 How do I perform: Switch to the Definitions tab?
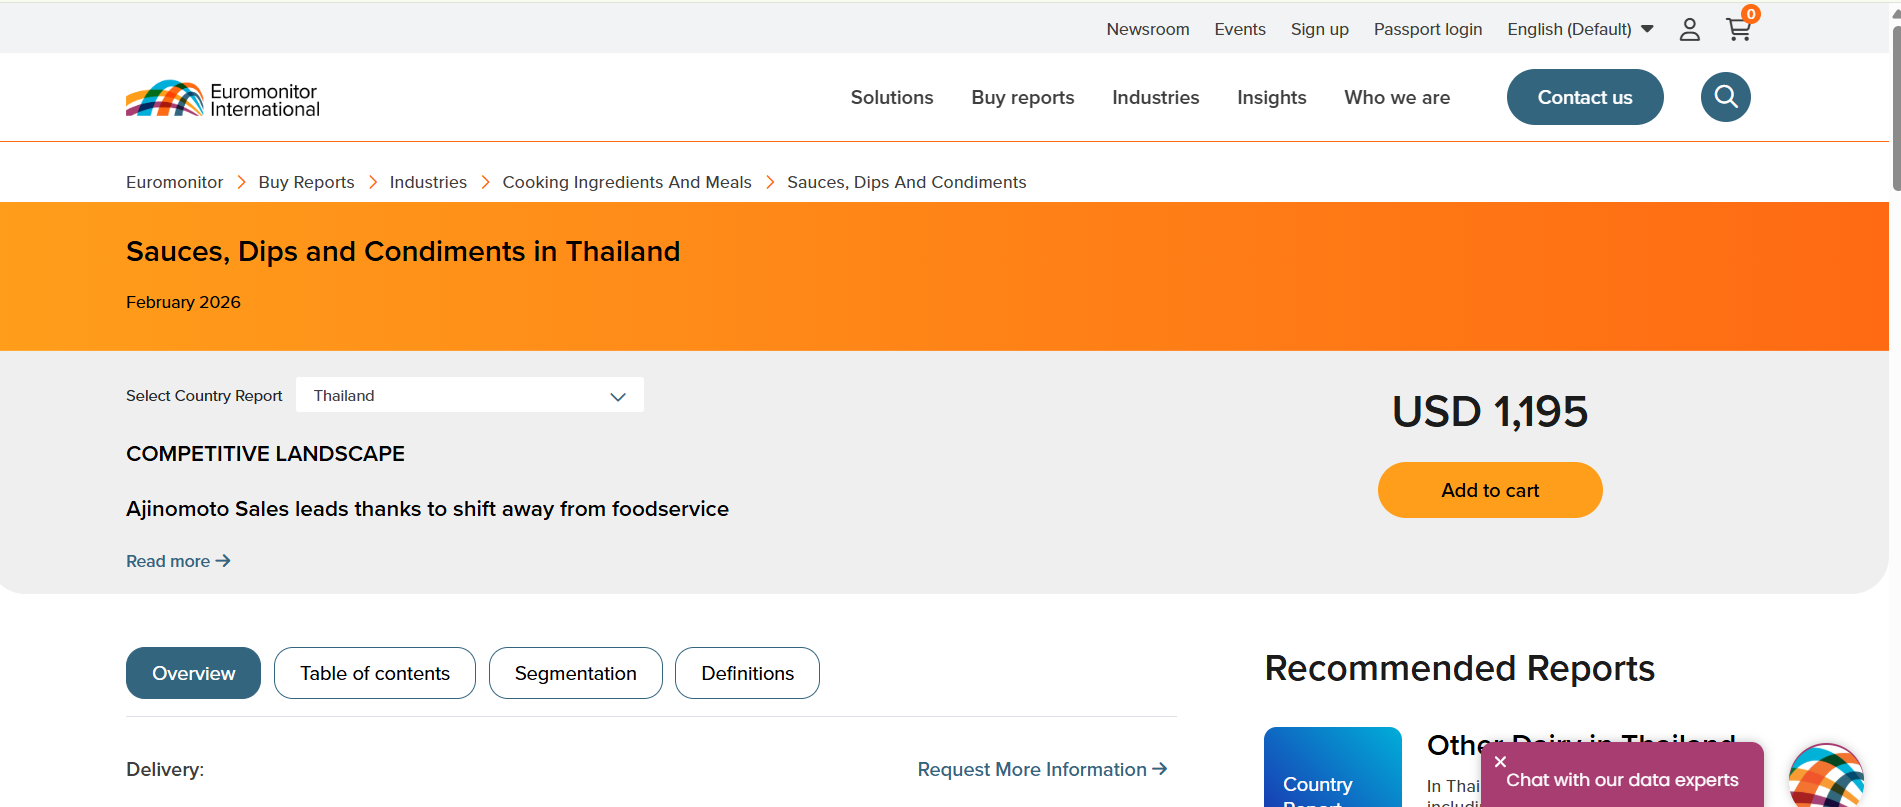[747, 673]
